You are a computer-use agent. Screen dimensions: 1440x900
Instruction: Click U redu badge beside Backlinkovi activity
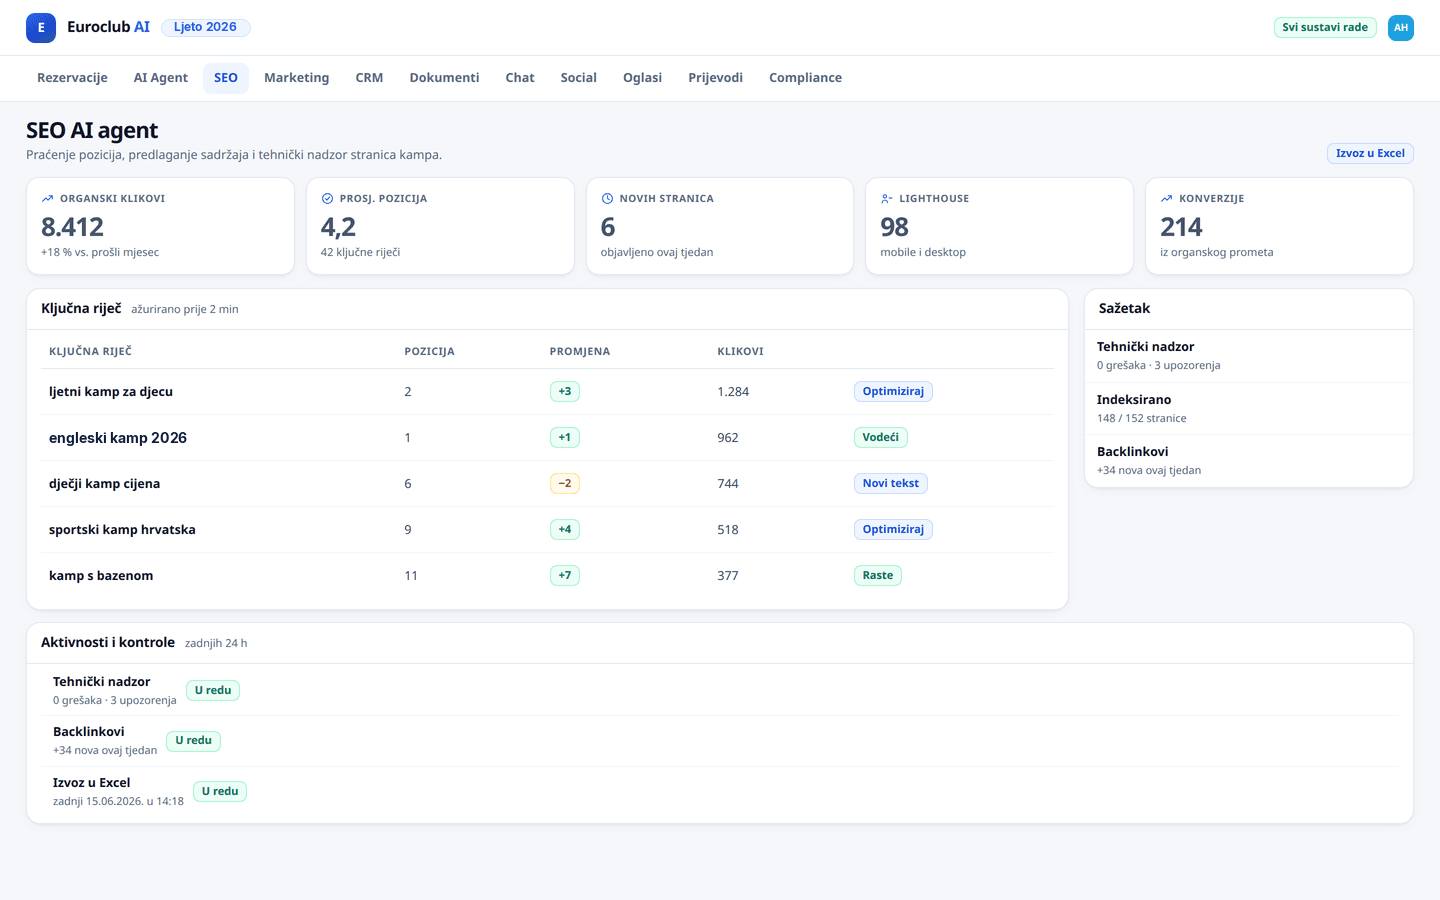(193, 741)
